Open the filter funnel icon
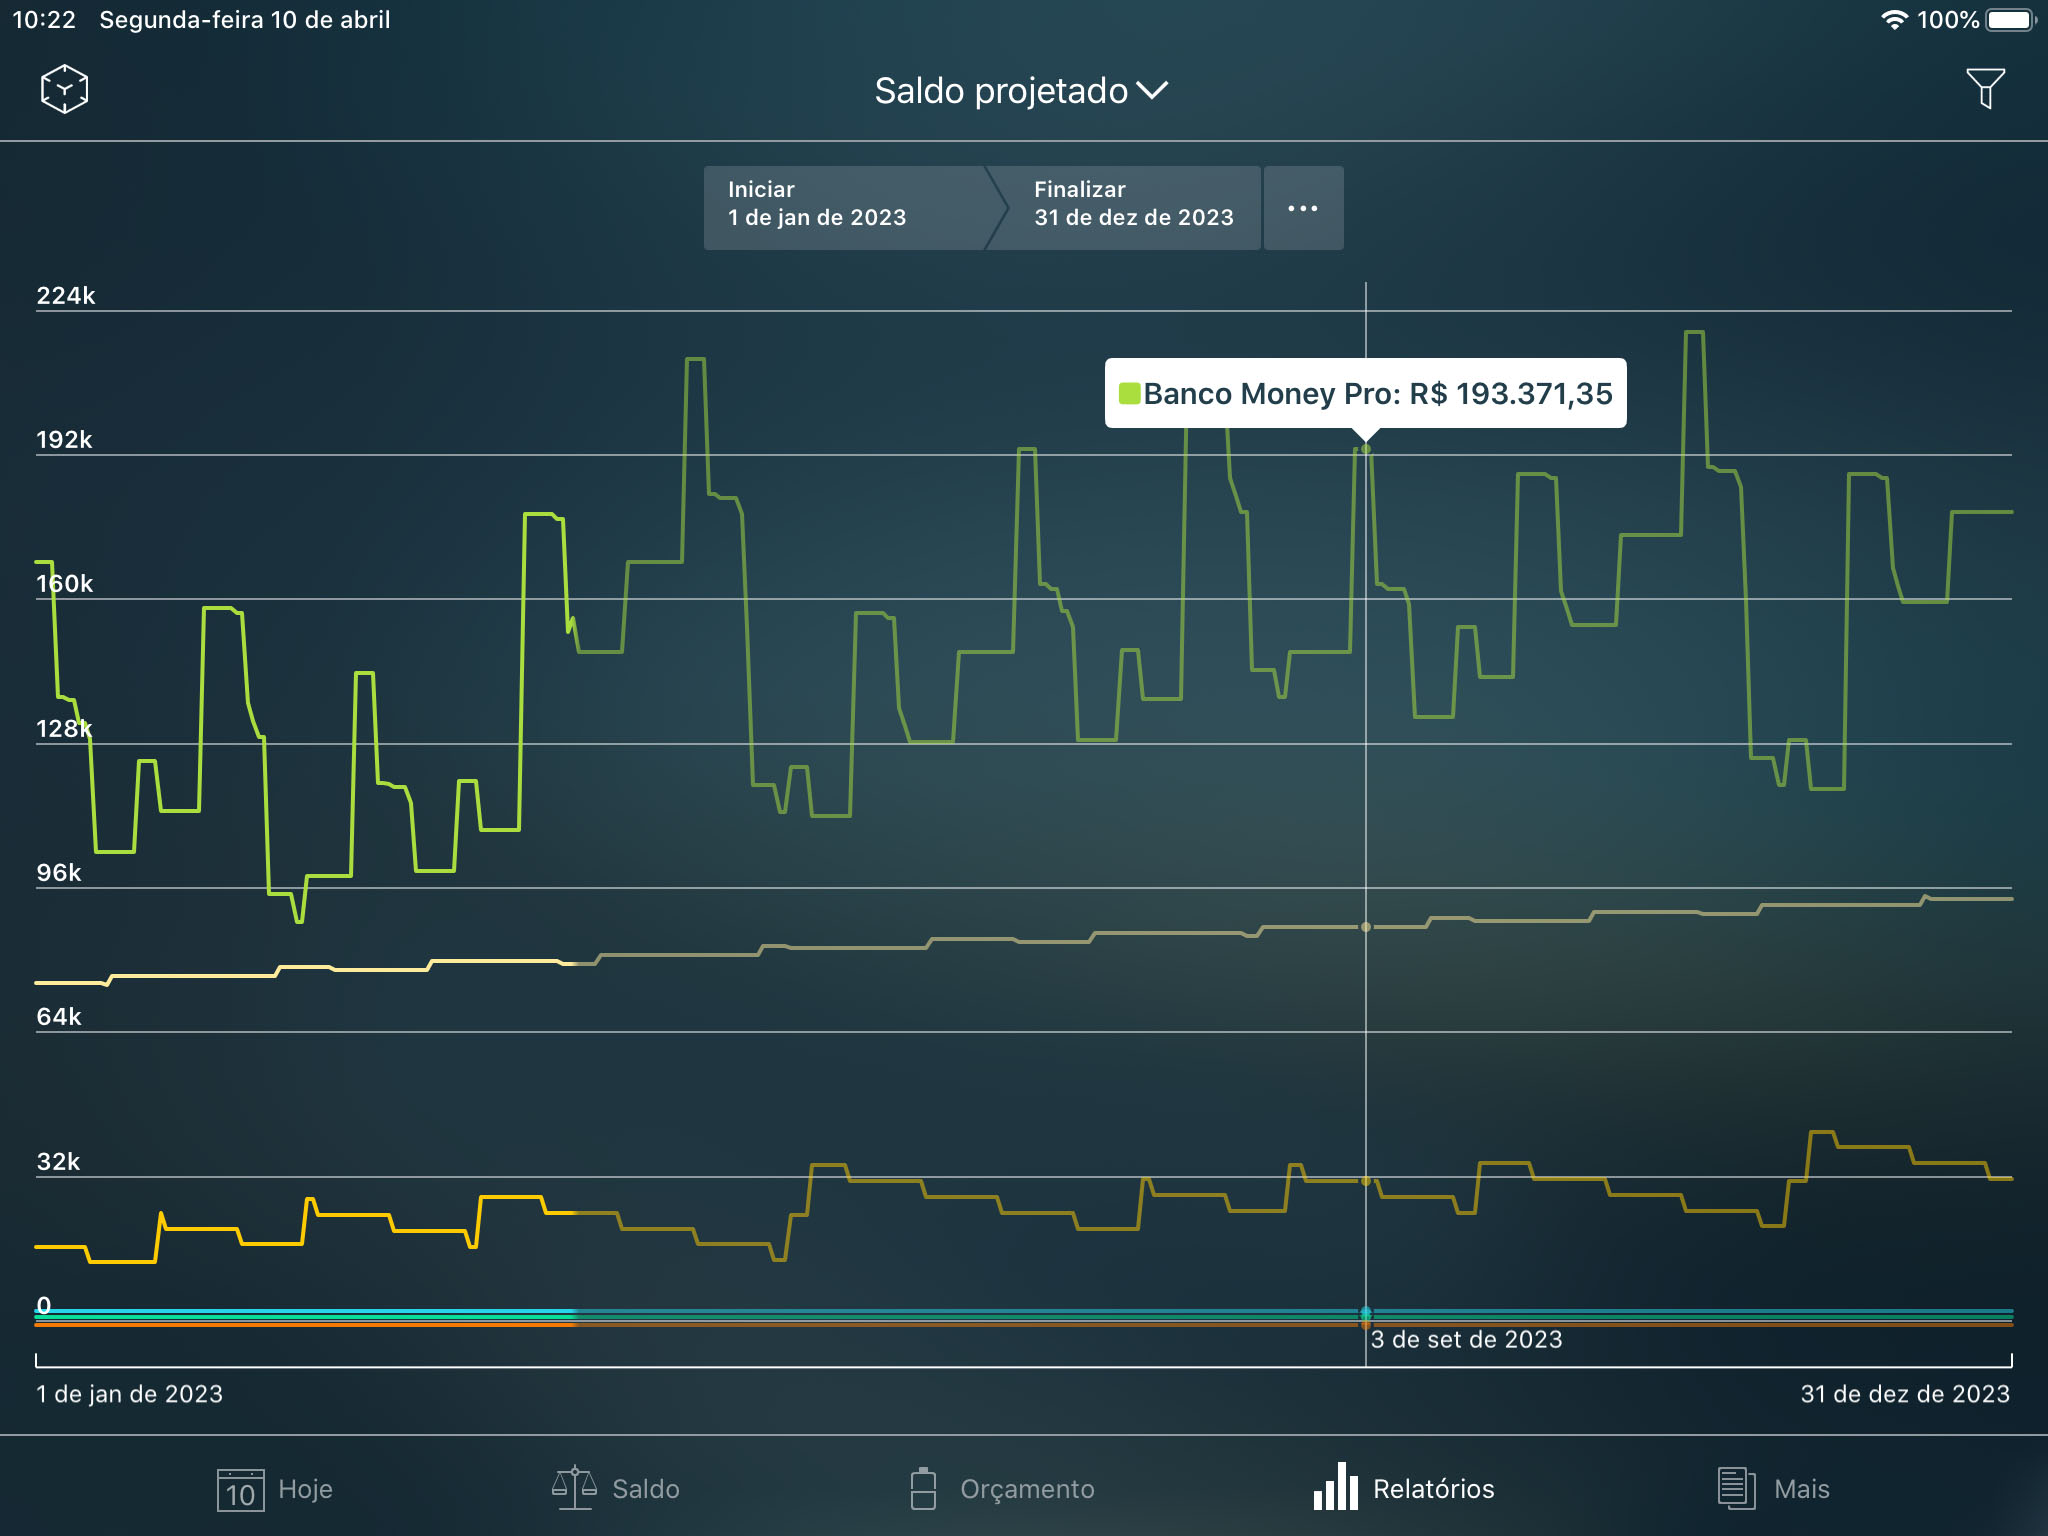The width and height of the screenshot is (2048, 1536). [1985, 89]
